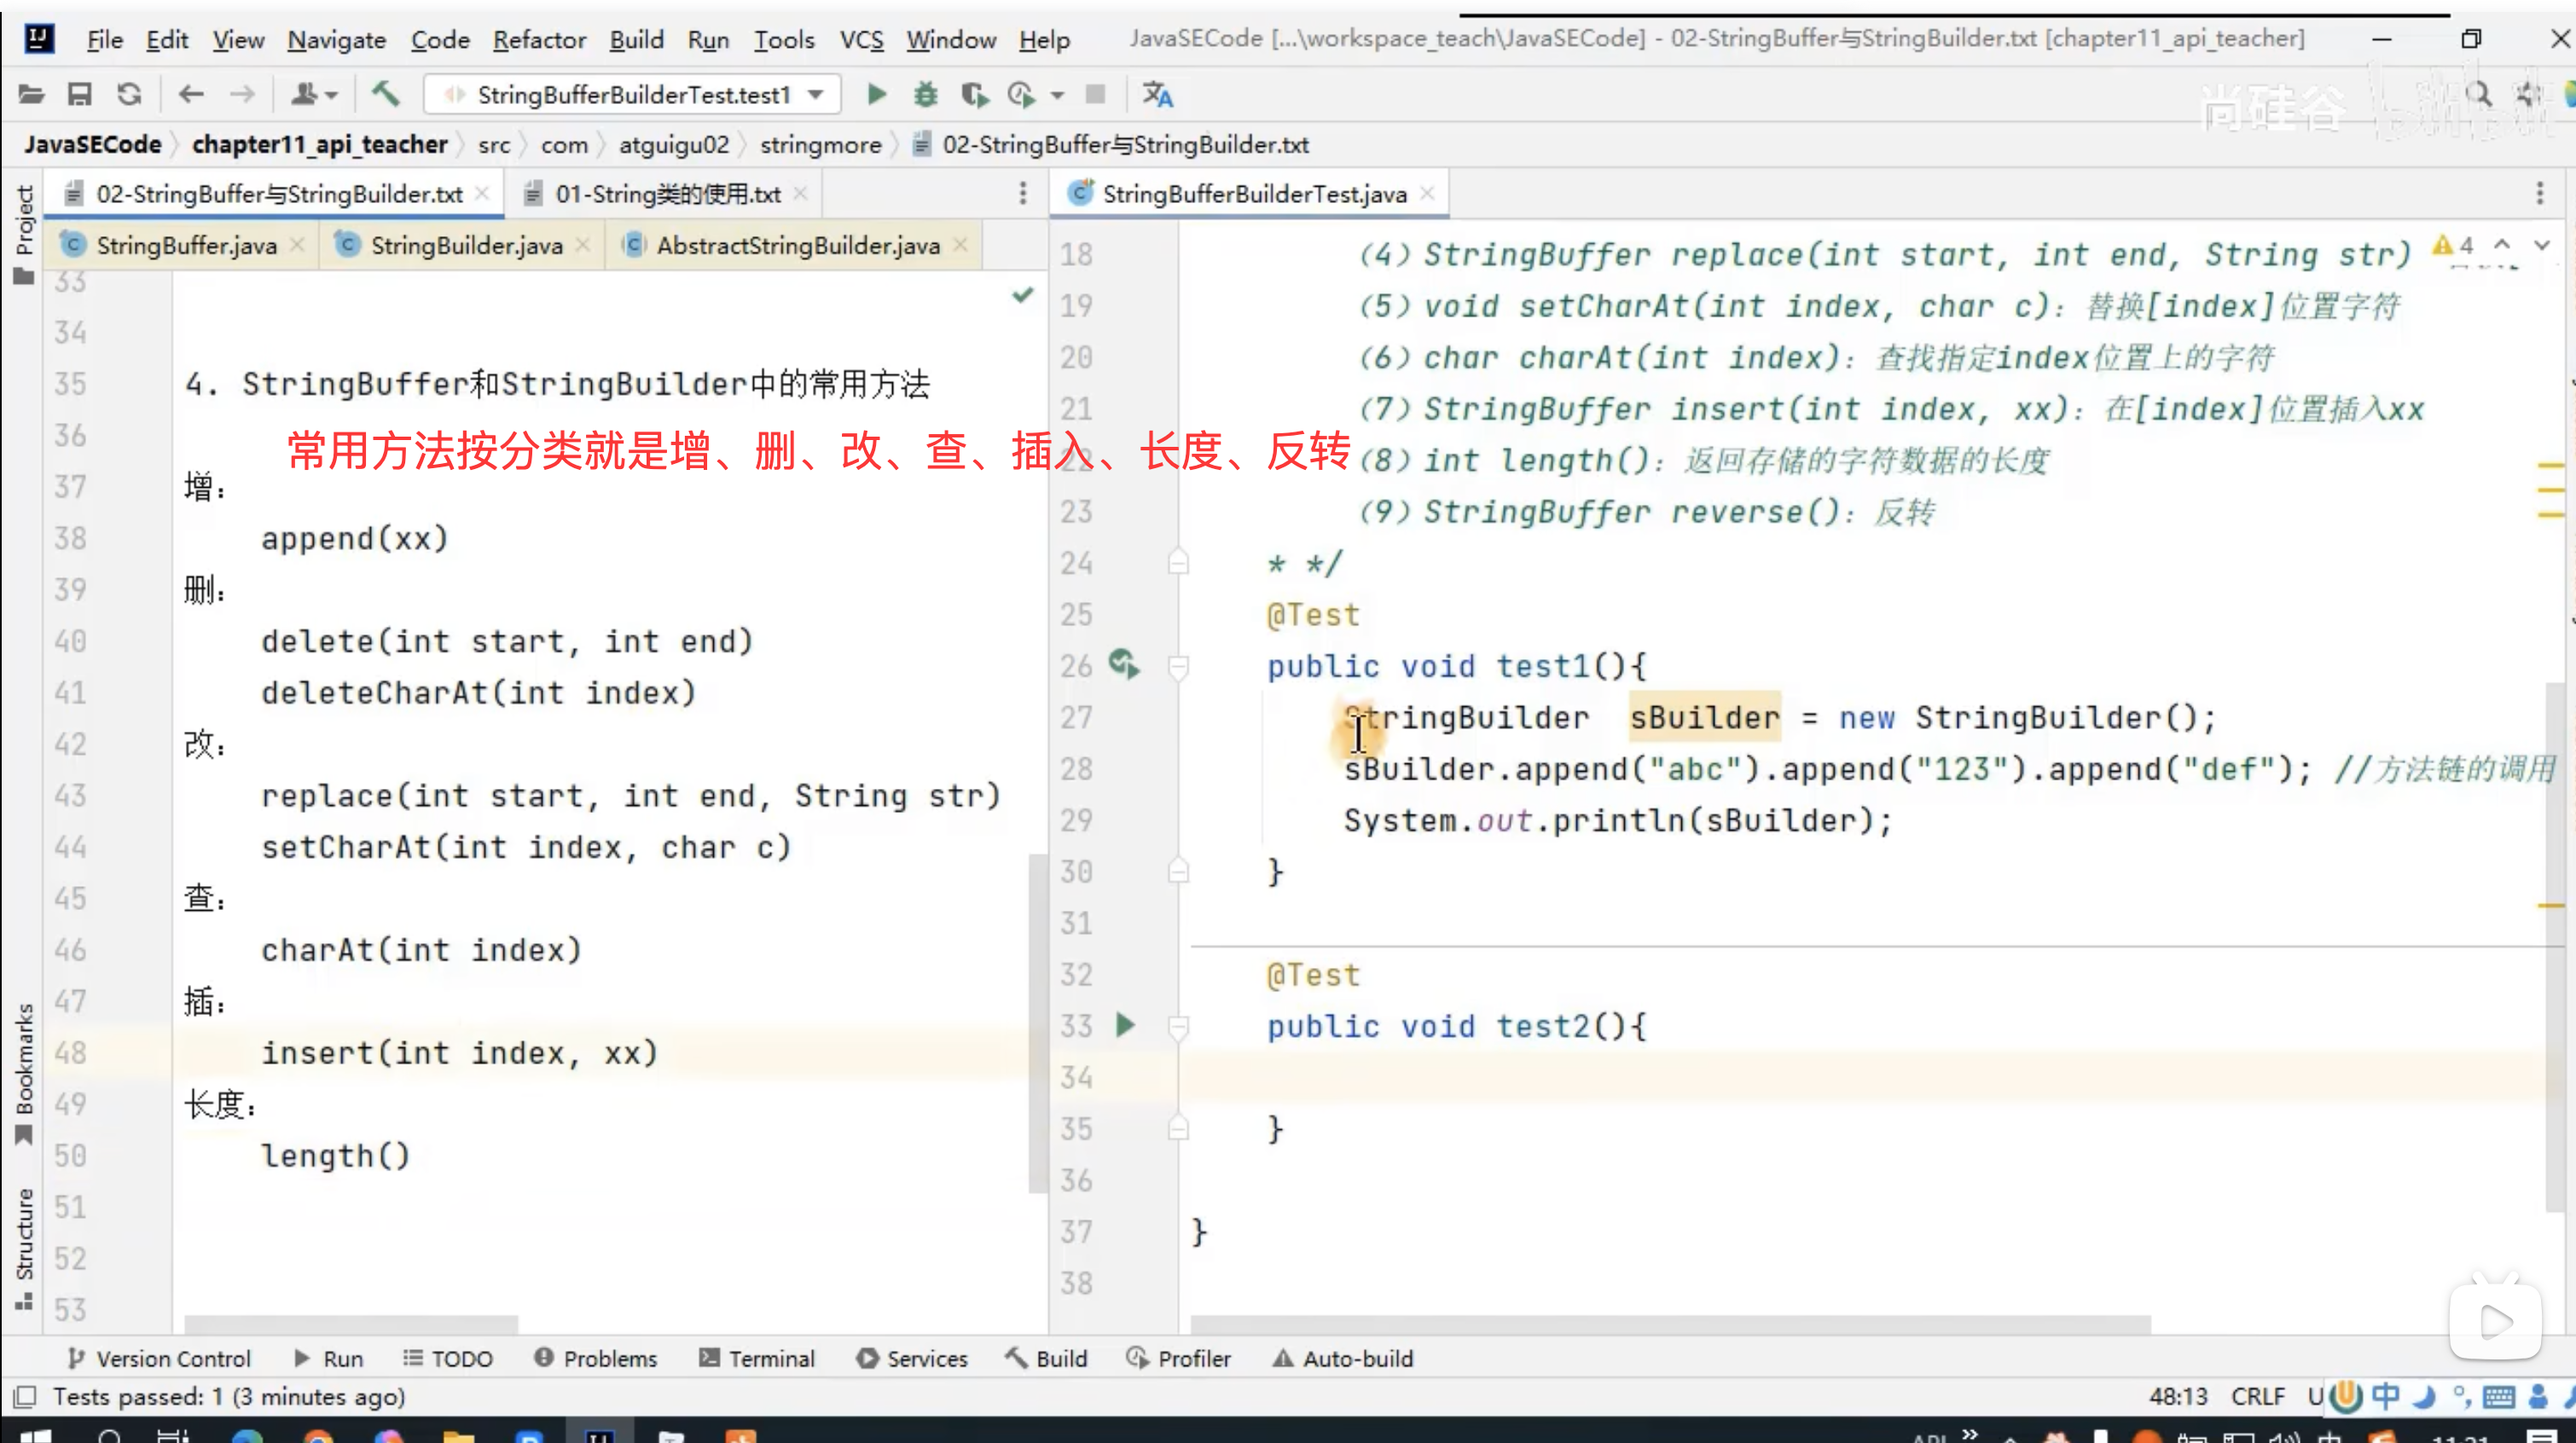Switch to the StringBuilder.java tab
The height and width of the screenshot is (1443, 2576).
pos(465,246)
